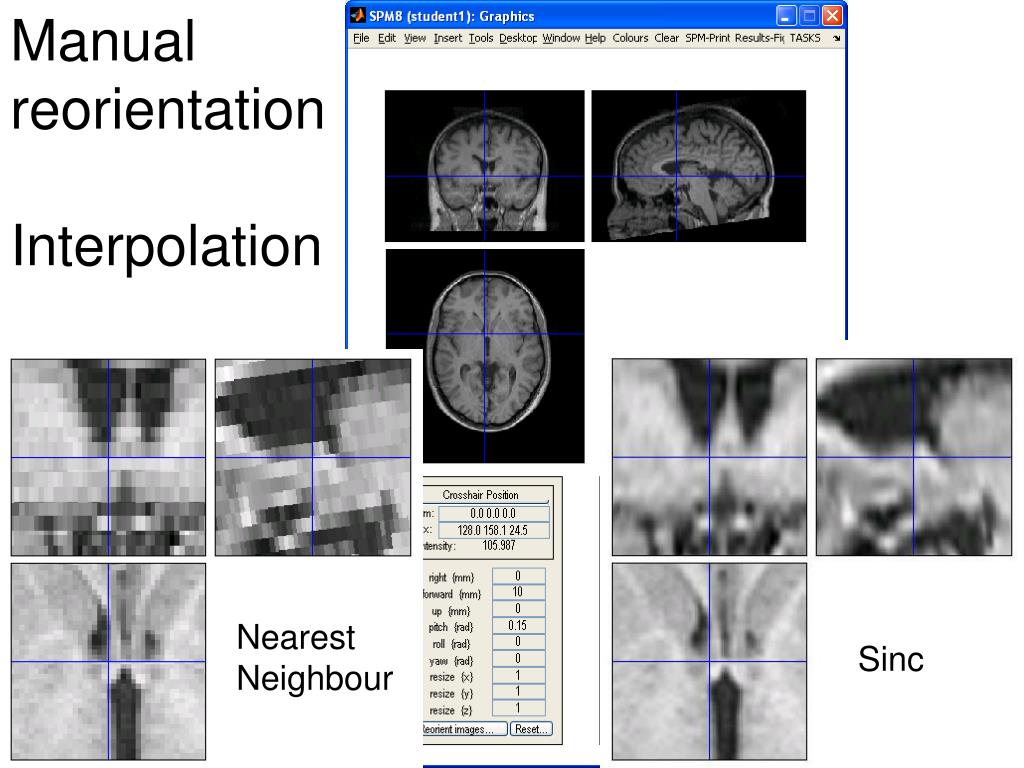The height and width of the screenshot is (768, 1024).
Task: Click the pitch (rad) field showing 0.15
Action: [518, 626]
